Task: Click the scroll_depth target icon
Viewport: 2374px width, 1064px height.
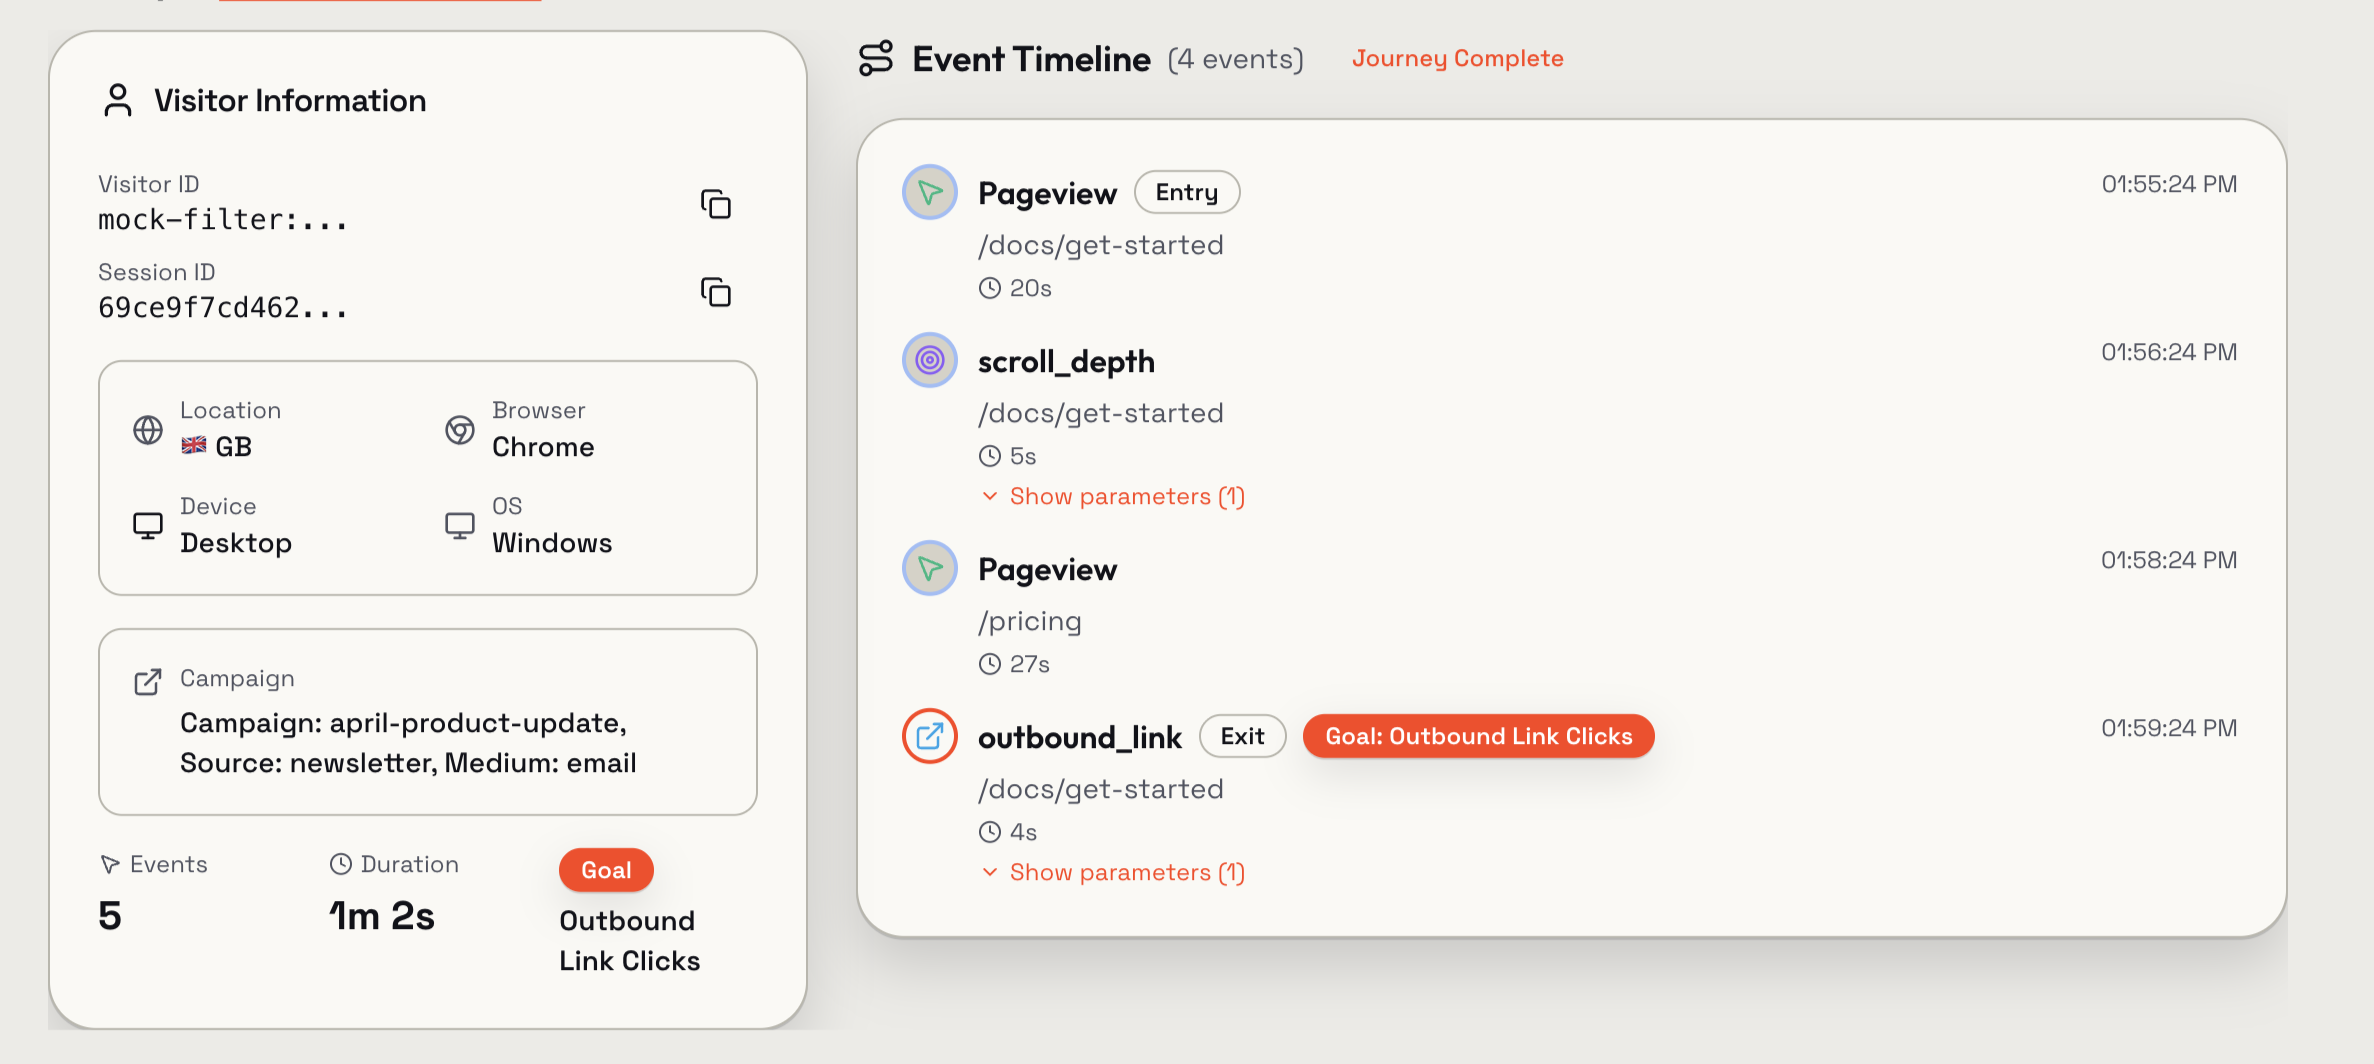Action: click(929, 360)
